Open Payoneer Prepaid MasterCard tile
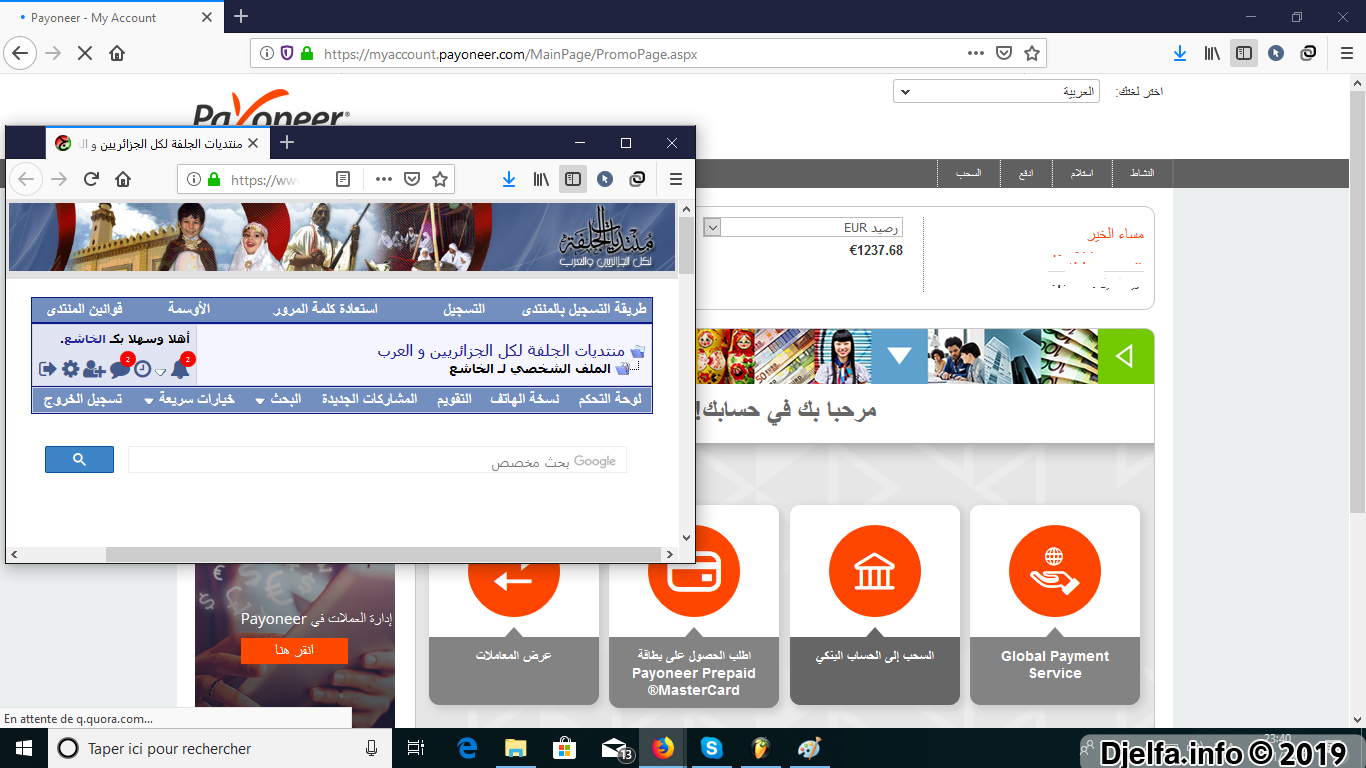 tap(694, 605)
